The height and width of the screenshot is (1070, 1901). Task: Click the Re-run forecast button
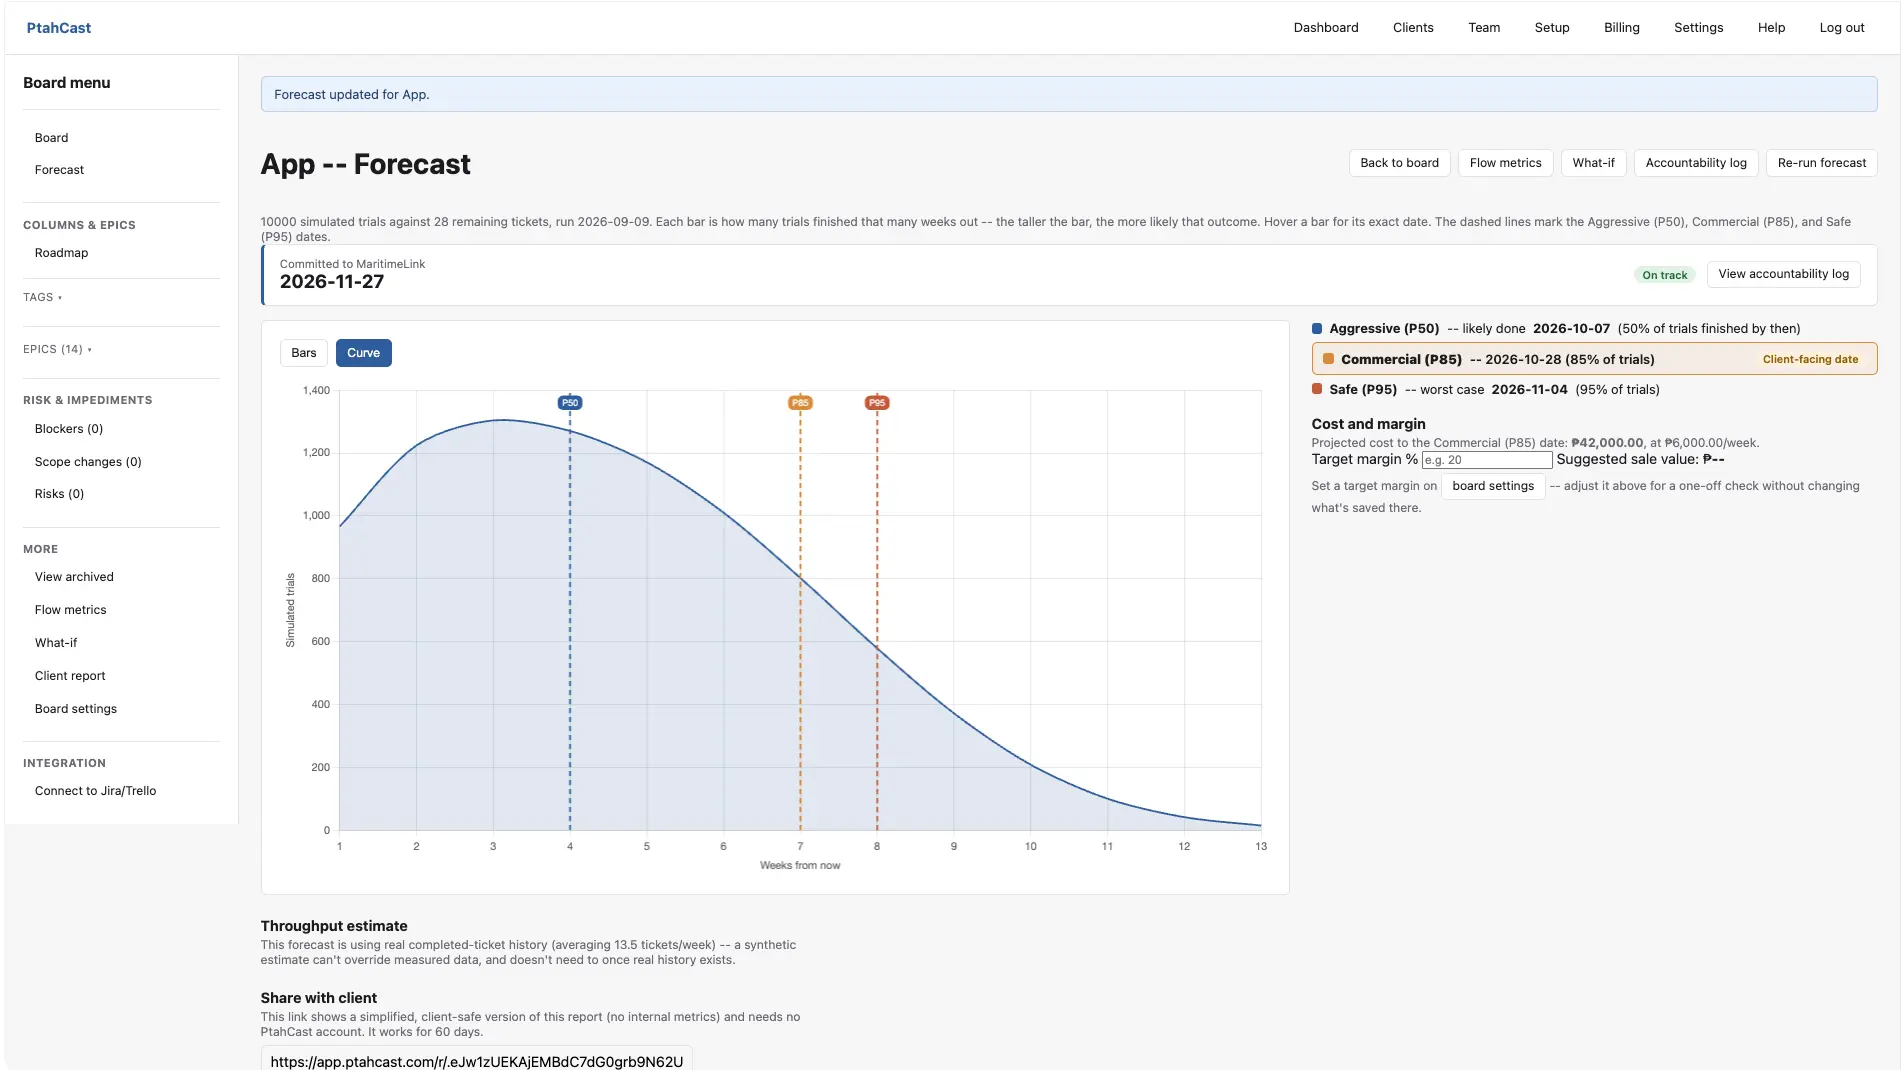(1821, 163)
